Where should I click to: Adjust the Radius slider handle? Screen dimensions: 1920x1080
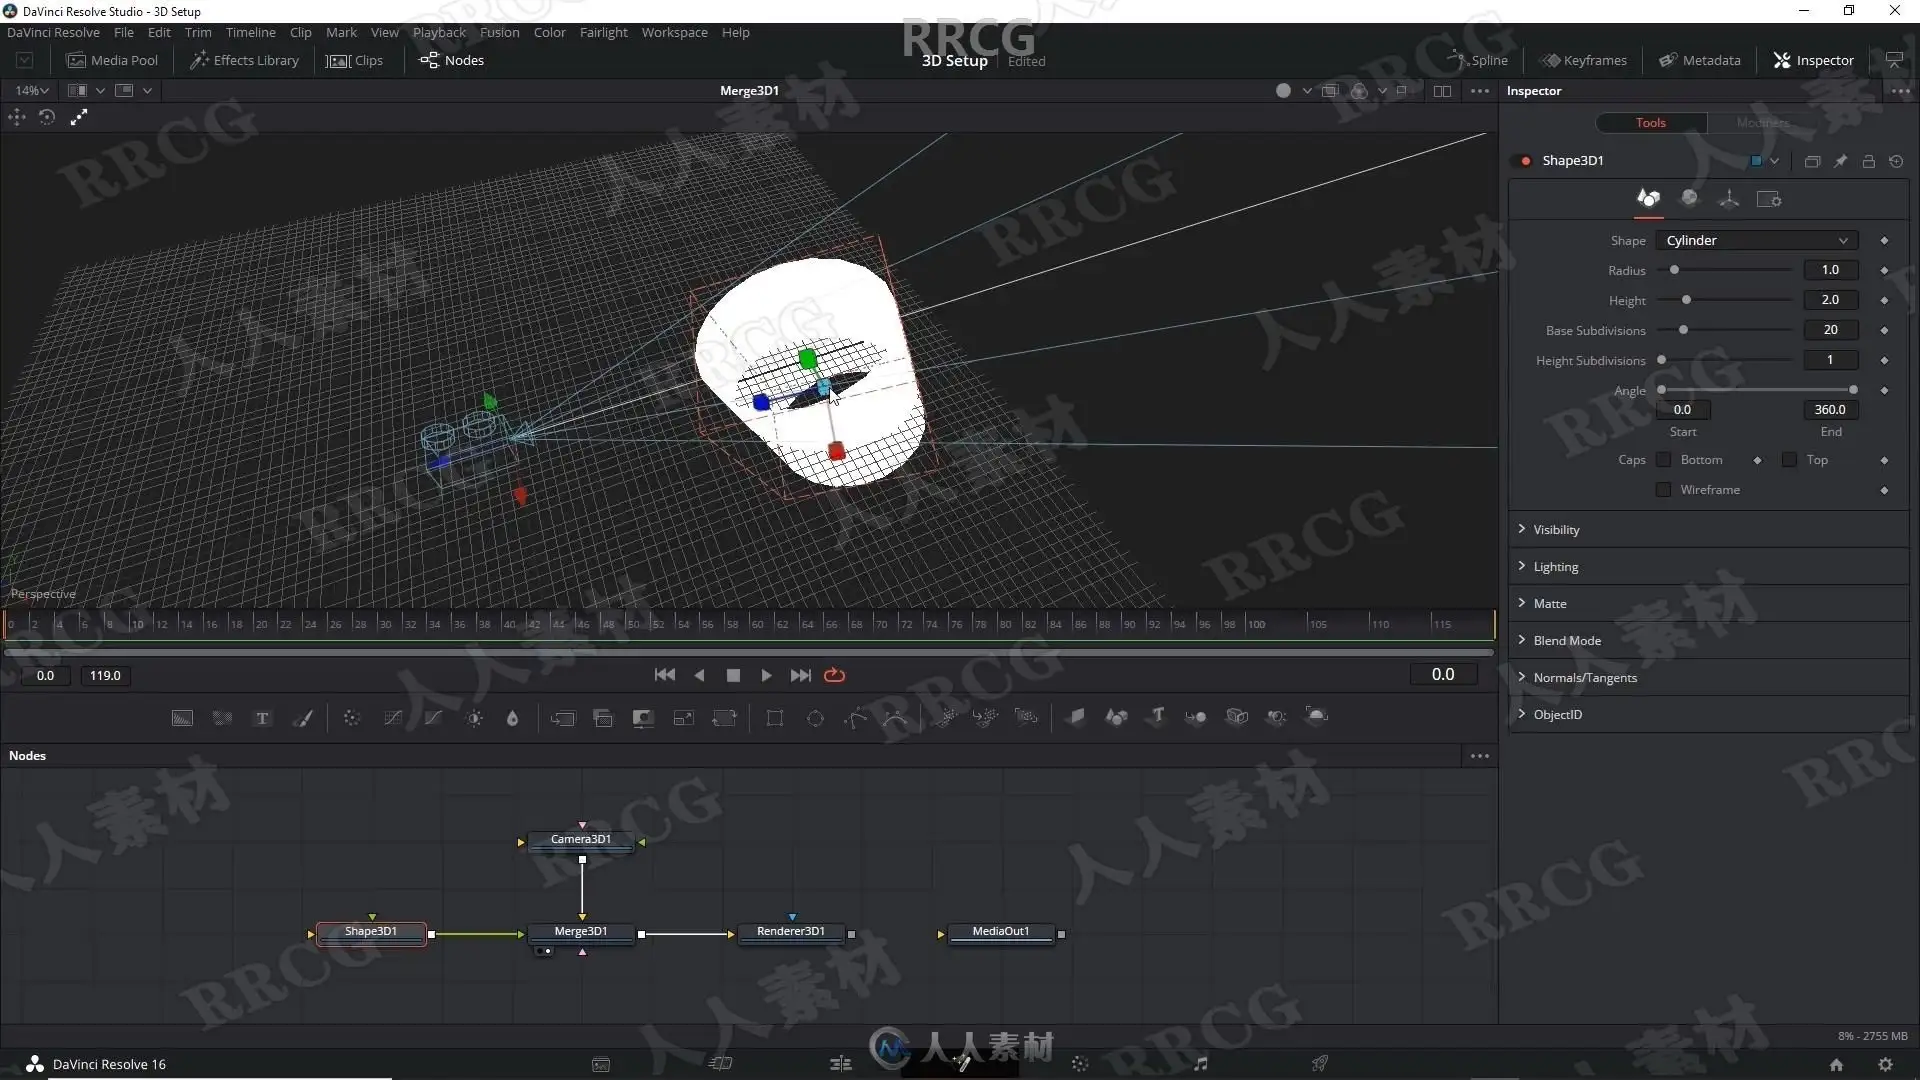[1674, 270]
